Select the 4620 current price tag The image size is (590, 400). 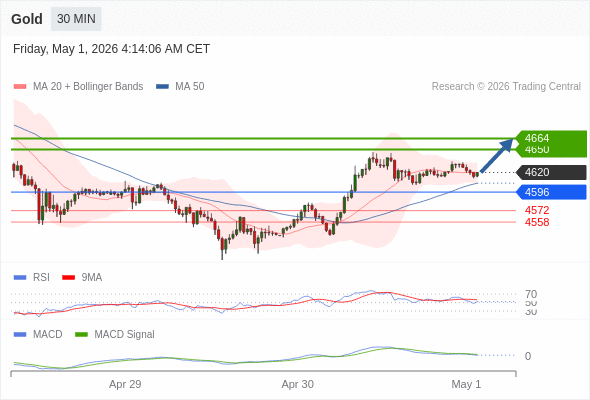point(550,172)
